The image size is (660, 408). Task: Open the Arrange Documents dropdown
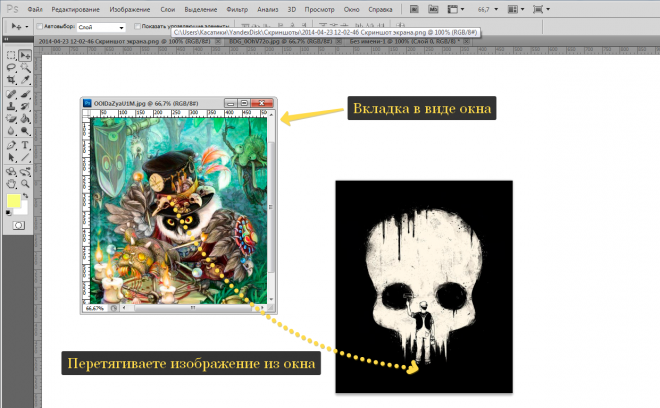[x=517, y=9]
